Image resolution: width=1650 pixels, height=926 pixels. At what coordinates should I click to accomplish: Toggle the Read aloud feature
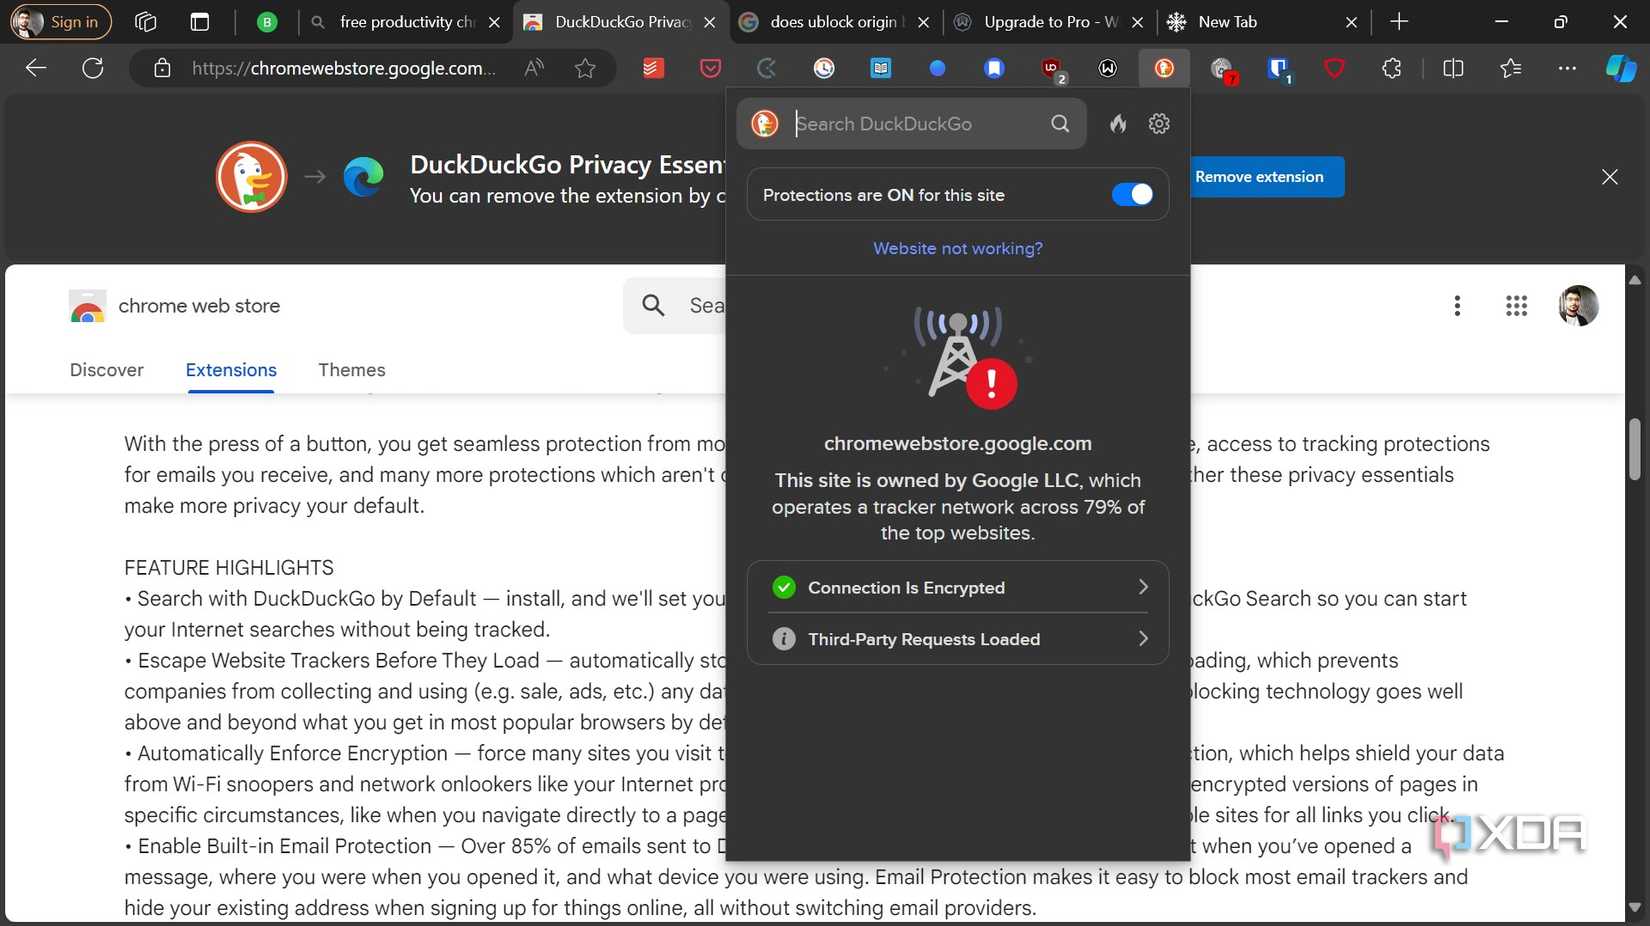533,68
